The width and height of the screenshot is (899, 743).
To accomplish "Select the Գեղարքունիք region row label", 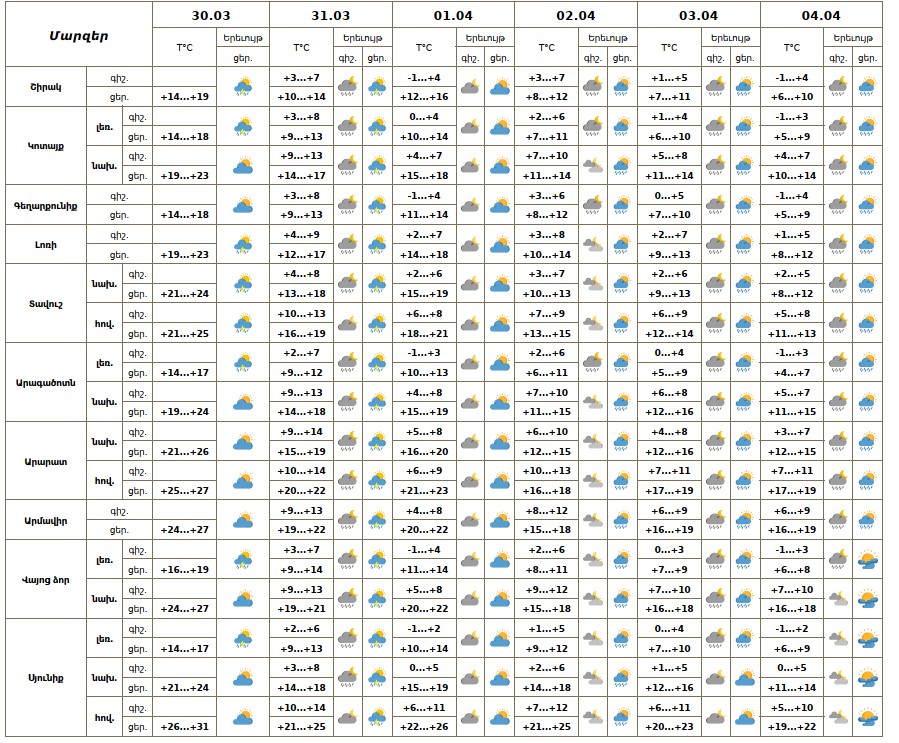I will [x=46, y=205].
